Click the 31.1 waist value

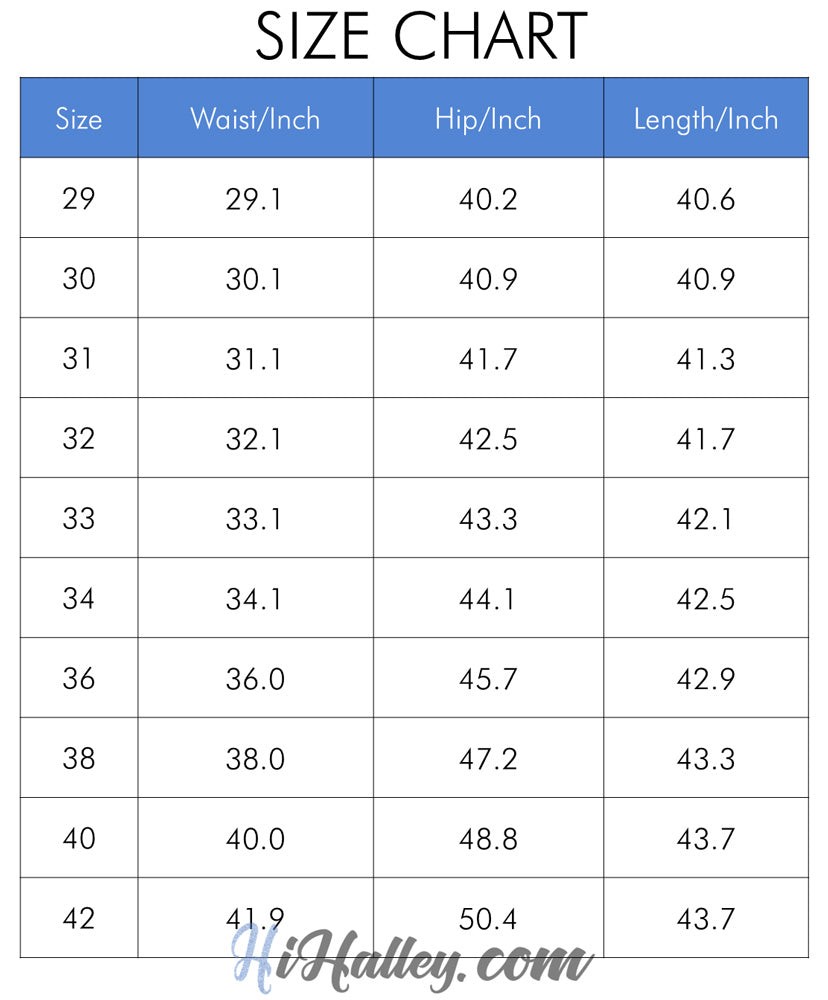point(253,359)
